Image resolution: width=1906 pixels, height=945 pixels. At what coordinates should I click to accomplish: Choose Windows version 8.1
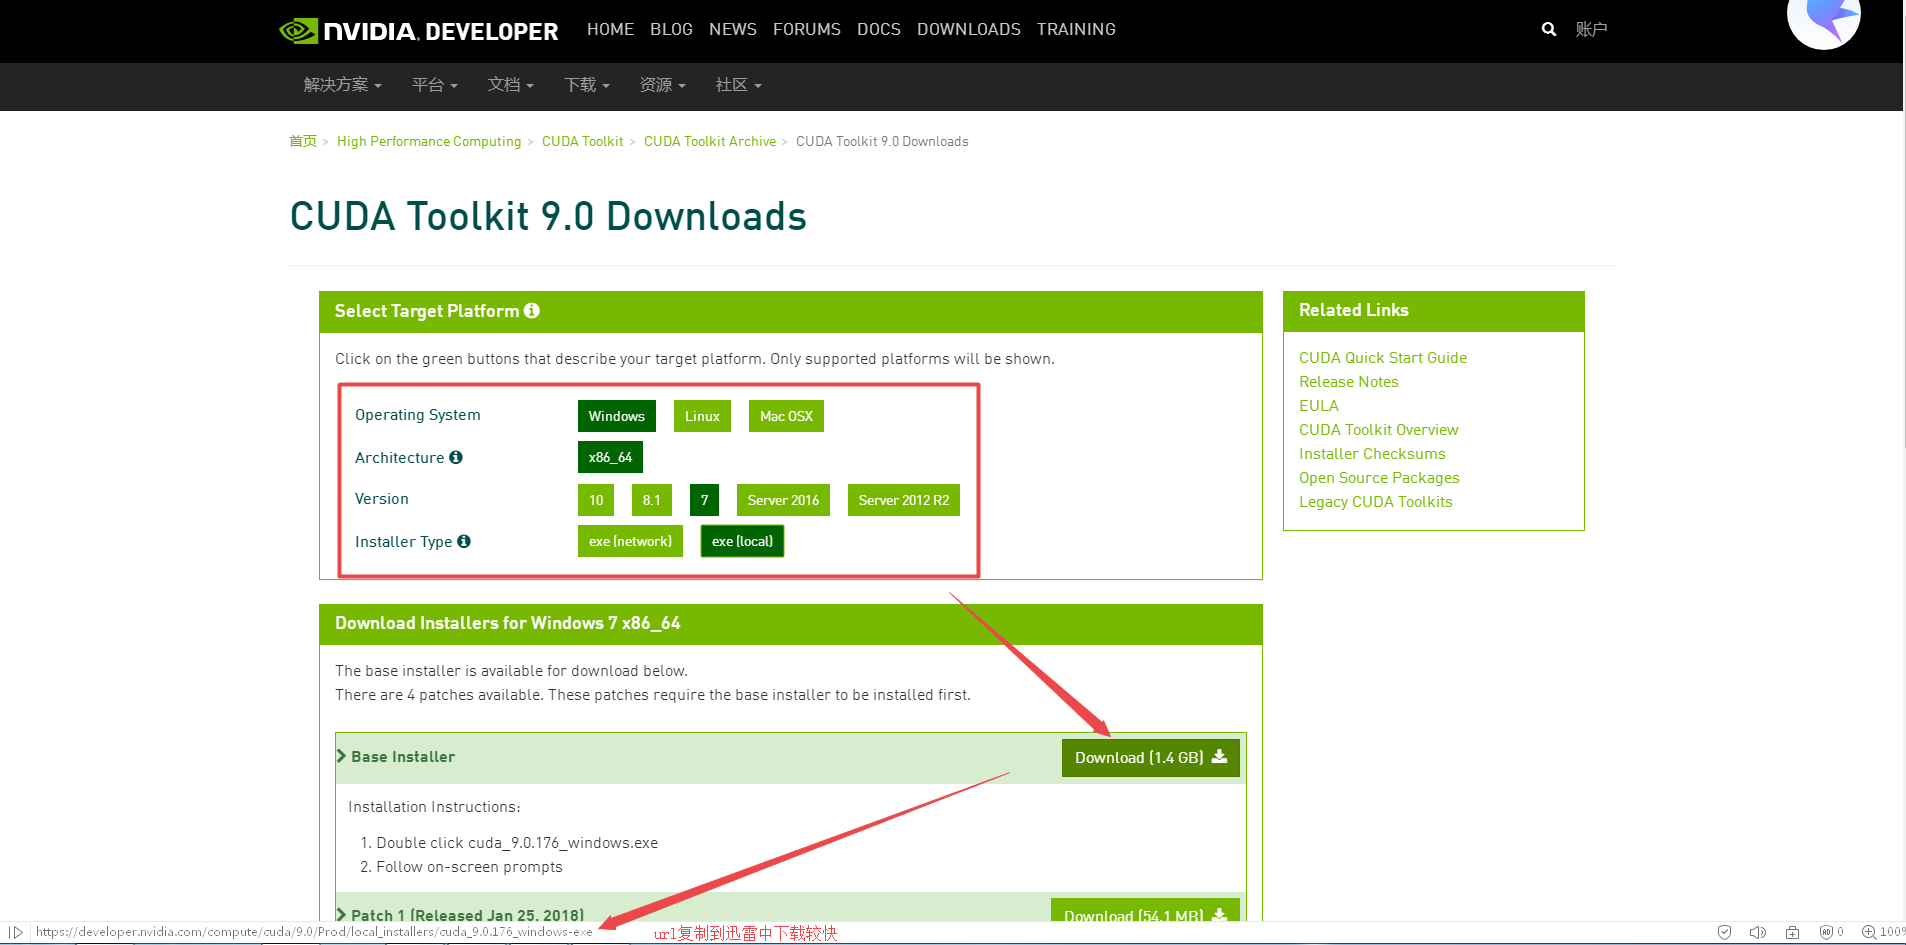point(652,500)
